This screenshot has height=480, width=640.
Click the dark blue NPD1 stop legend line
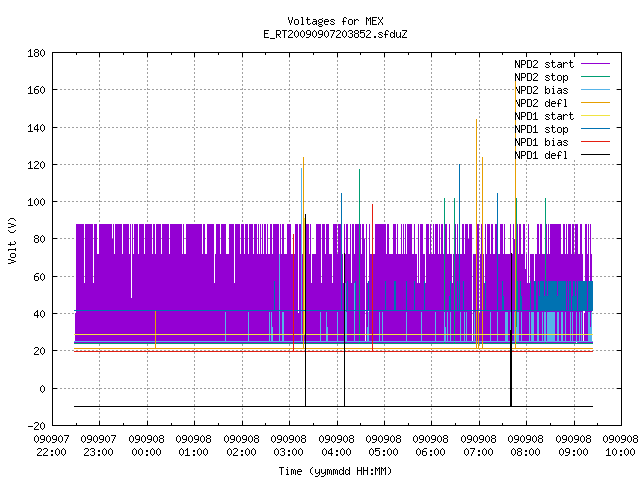coord(596,129)
